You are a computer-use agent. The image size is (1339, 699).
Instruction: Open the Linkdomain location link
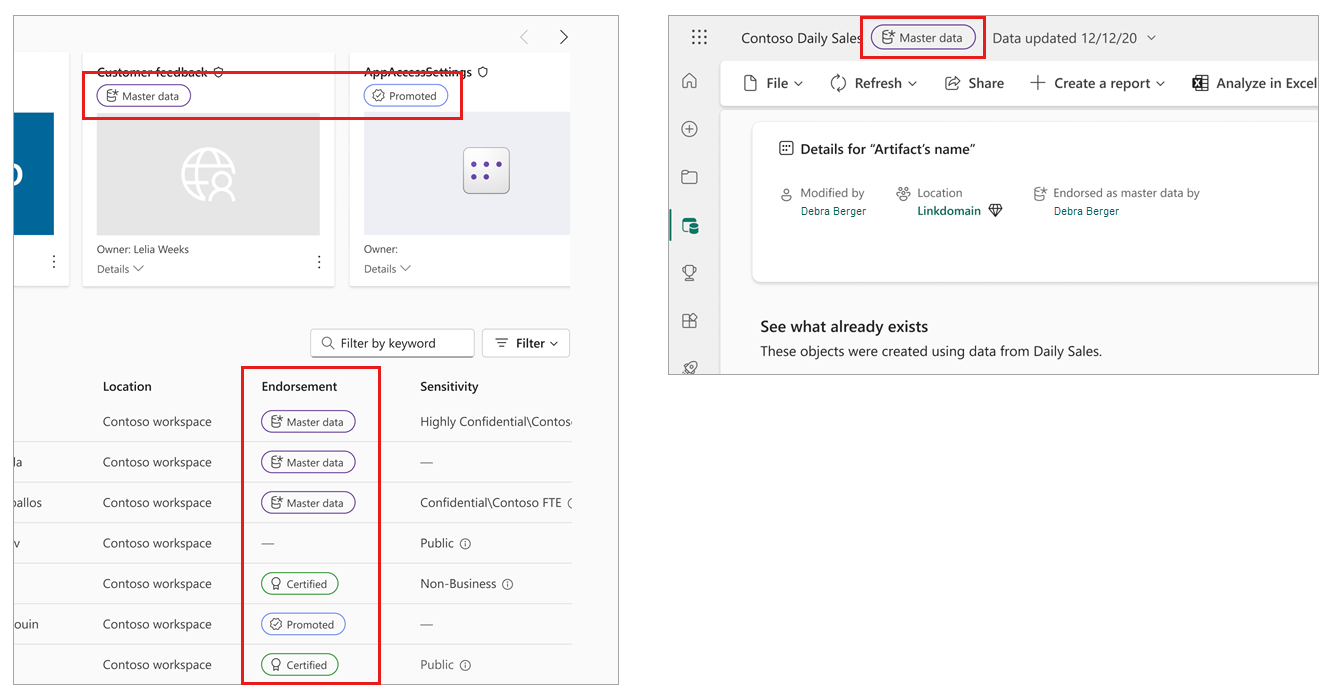(948, 211)
